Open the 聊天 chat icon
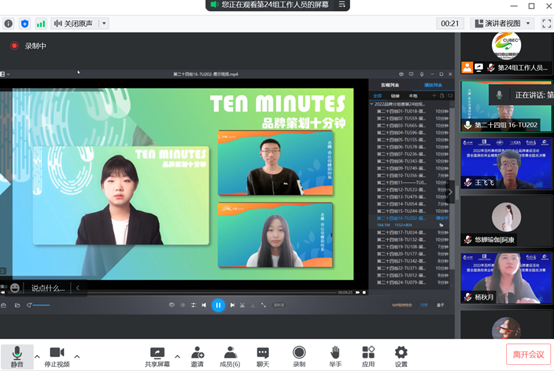The width and height of the screenshot is (554, 371). (263, 356)
